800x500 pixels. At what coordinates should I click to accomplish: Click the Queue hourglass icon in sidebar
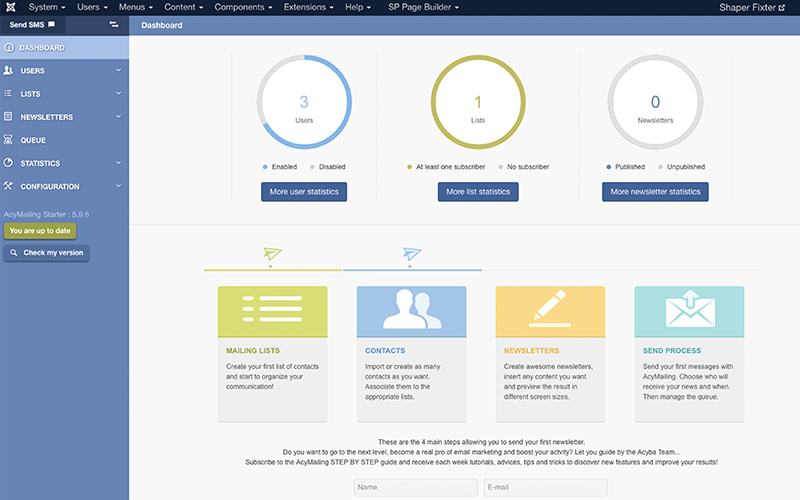[x=9, y=140]
